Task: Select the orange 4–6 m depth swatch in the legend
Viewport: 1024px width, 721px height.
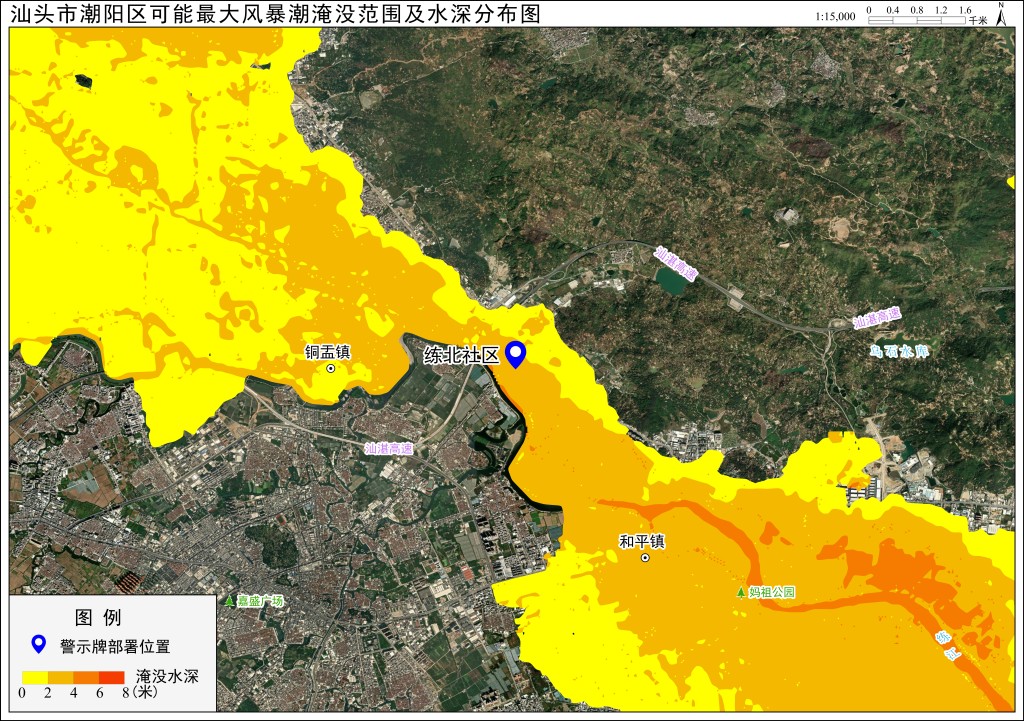Action: [x=86, y=678]
